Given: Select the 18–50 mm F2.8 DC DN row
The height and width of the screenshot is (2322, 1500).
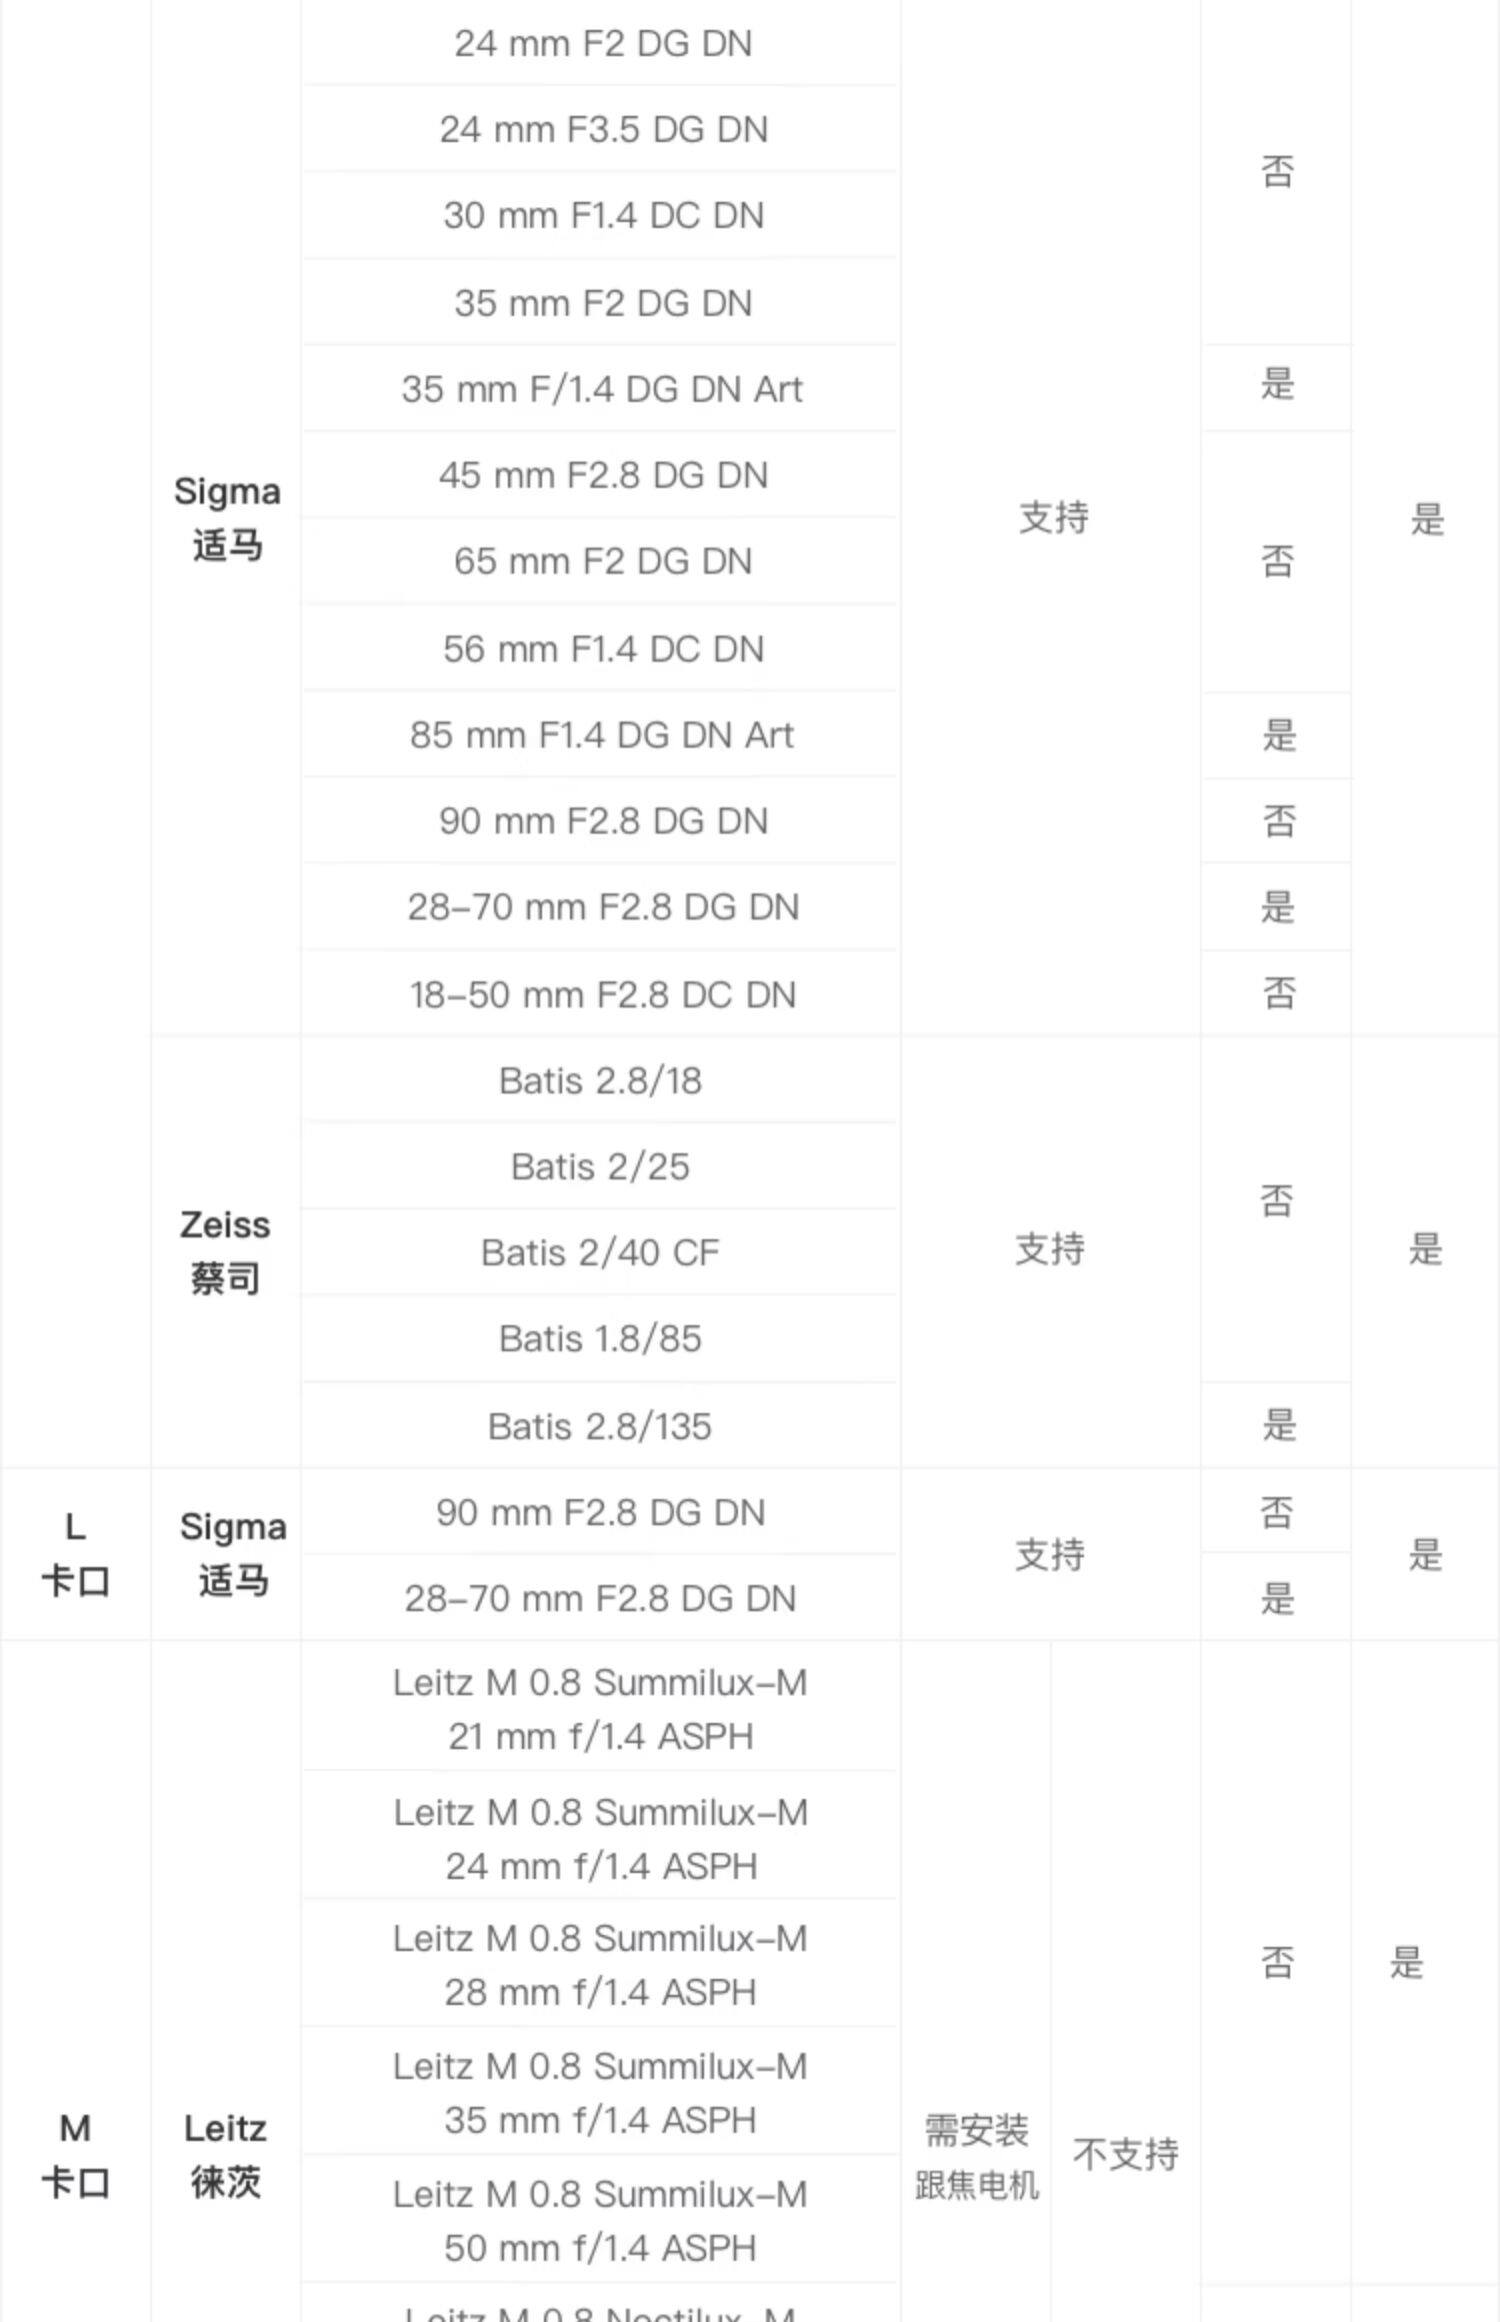Looking at the screenshot, I should pyautogui.click(x=602, y=995).
